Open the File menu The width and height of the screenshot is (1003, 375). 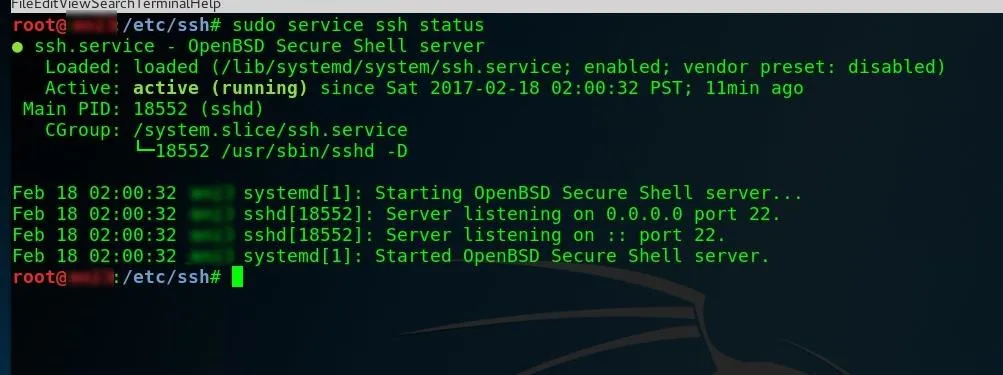pyautogui.click(x=19, y=4)
